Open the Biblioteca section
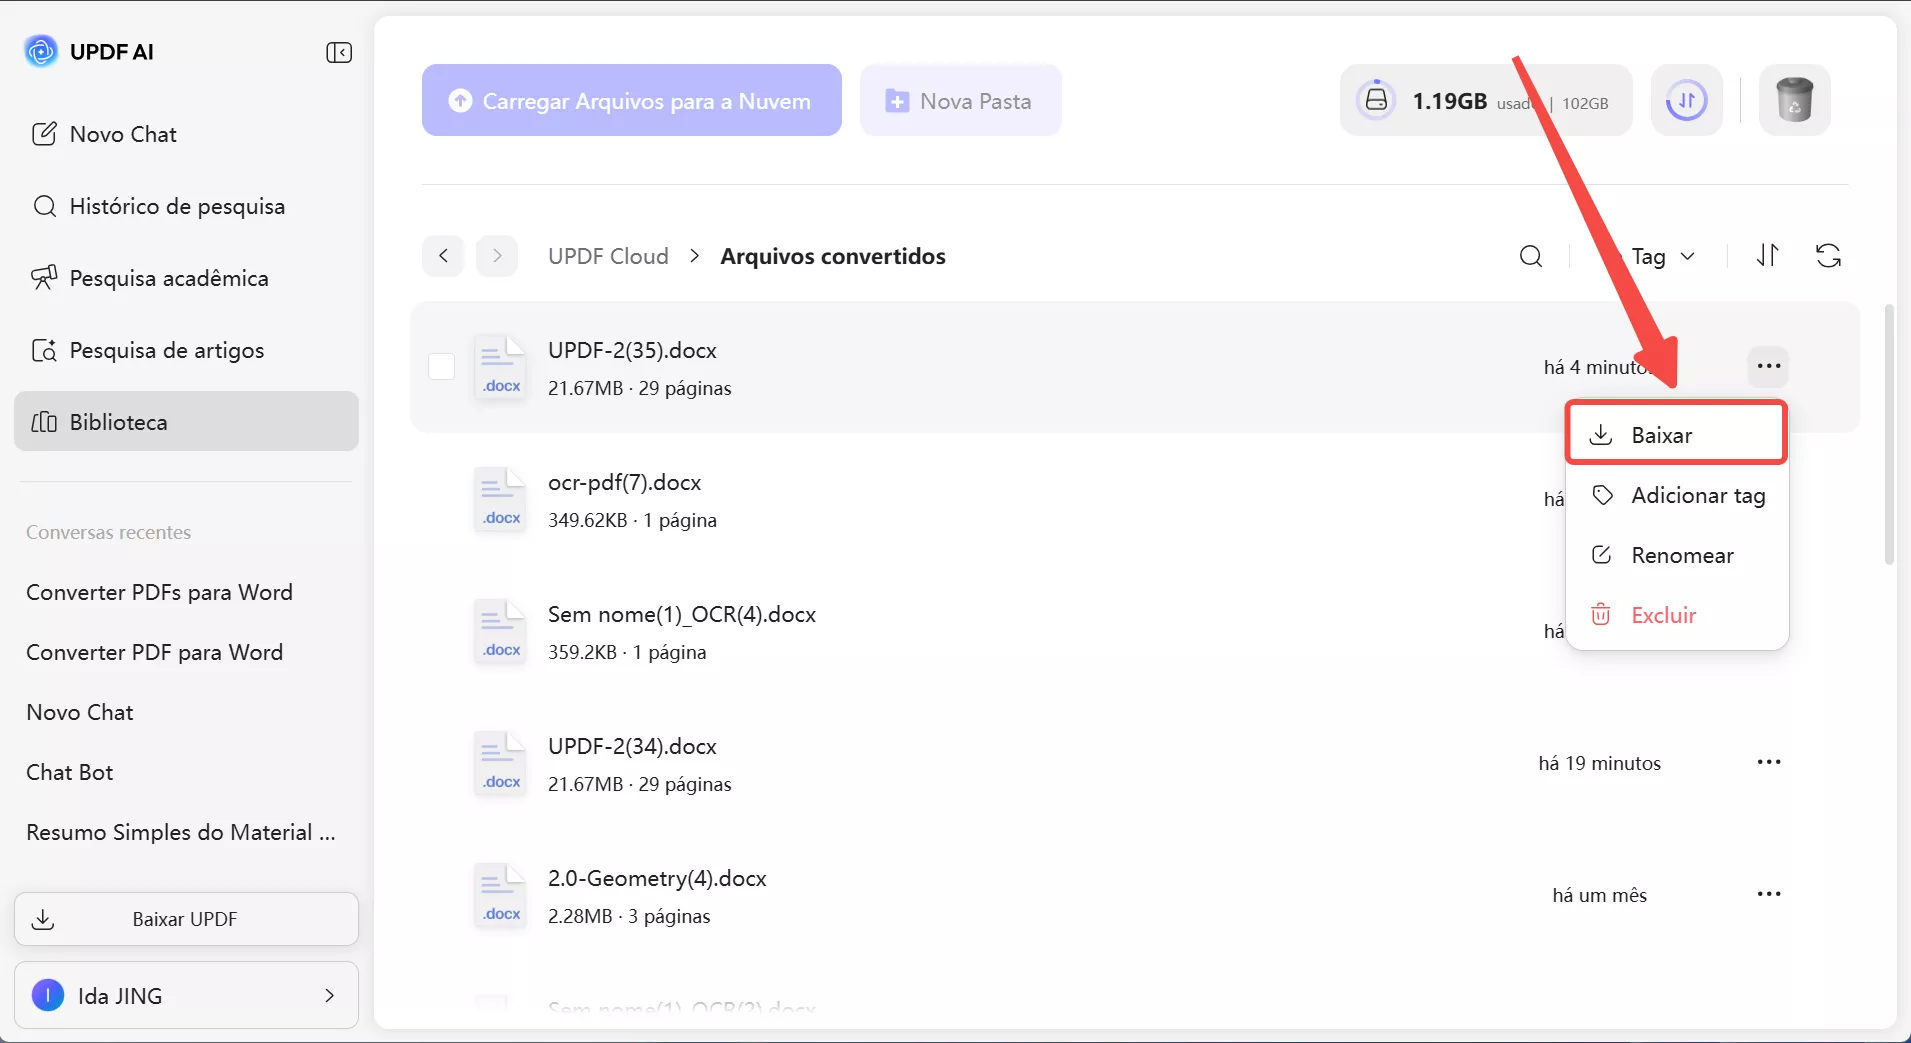1911x1043 pixels. [186, 421]
